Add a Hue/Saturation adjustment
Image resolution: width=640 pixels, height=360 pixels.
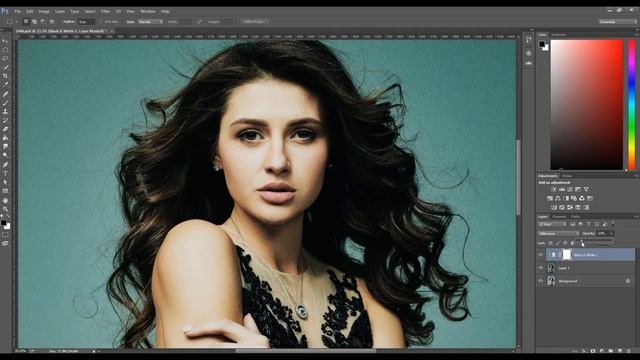(x=550, y=198)
